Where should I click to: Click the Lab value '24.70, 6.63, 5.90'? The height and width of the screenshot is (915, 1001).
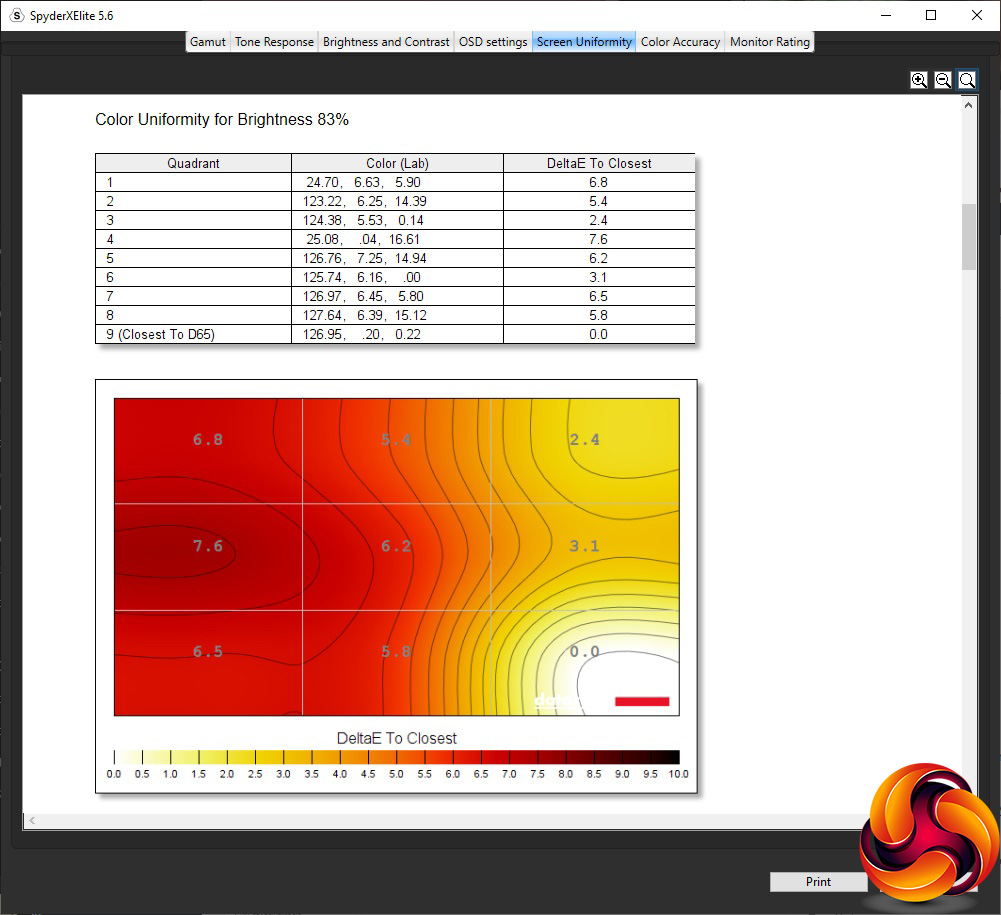tap(363, 183)
